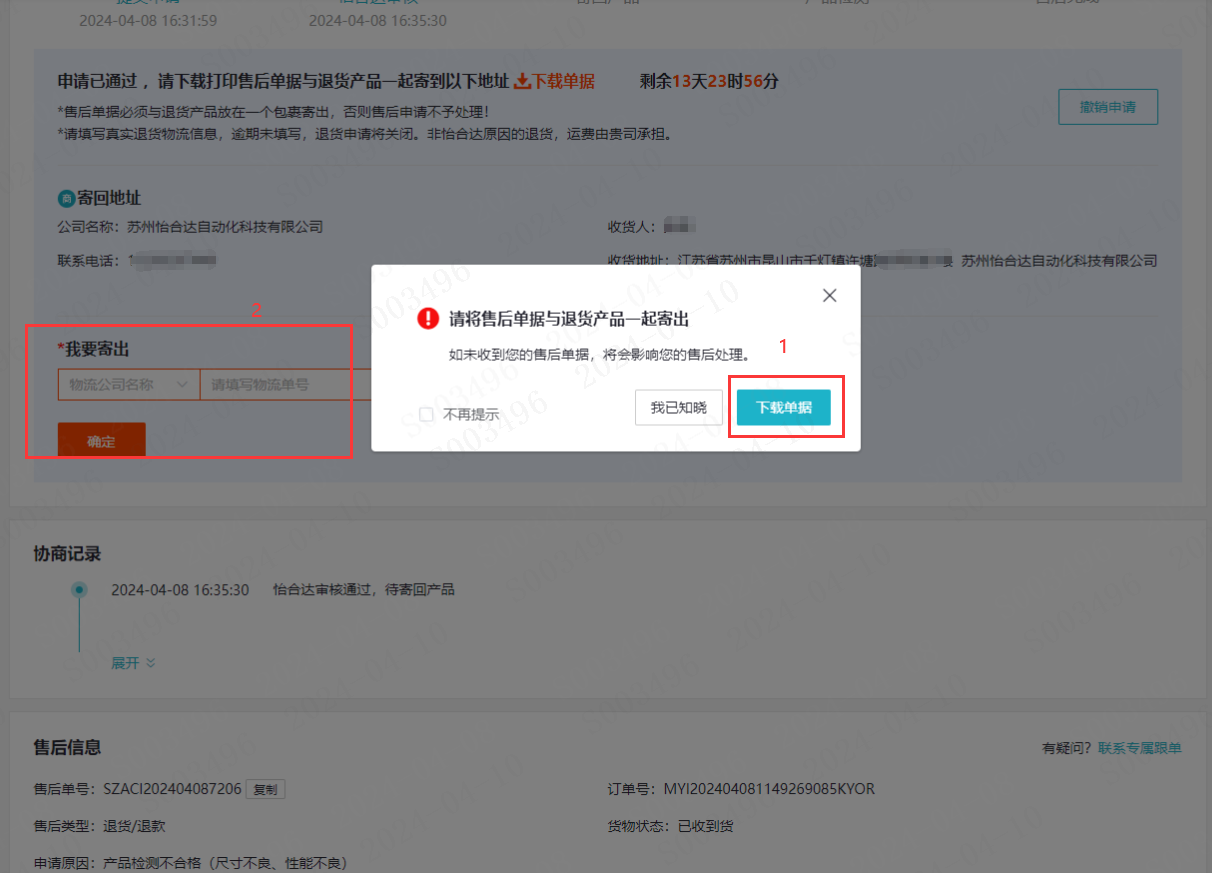Copy the after-sales number with 复制

coord(265,790)
